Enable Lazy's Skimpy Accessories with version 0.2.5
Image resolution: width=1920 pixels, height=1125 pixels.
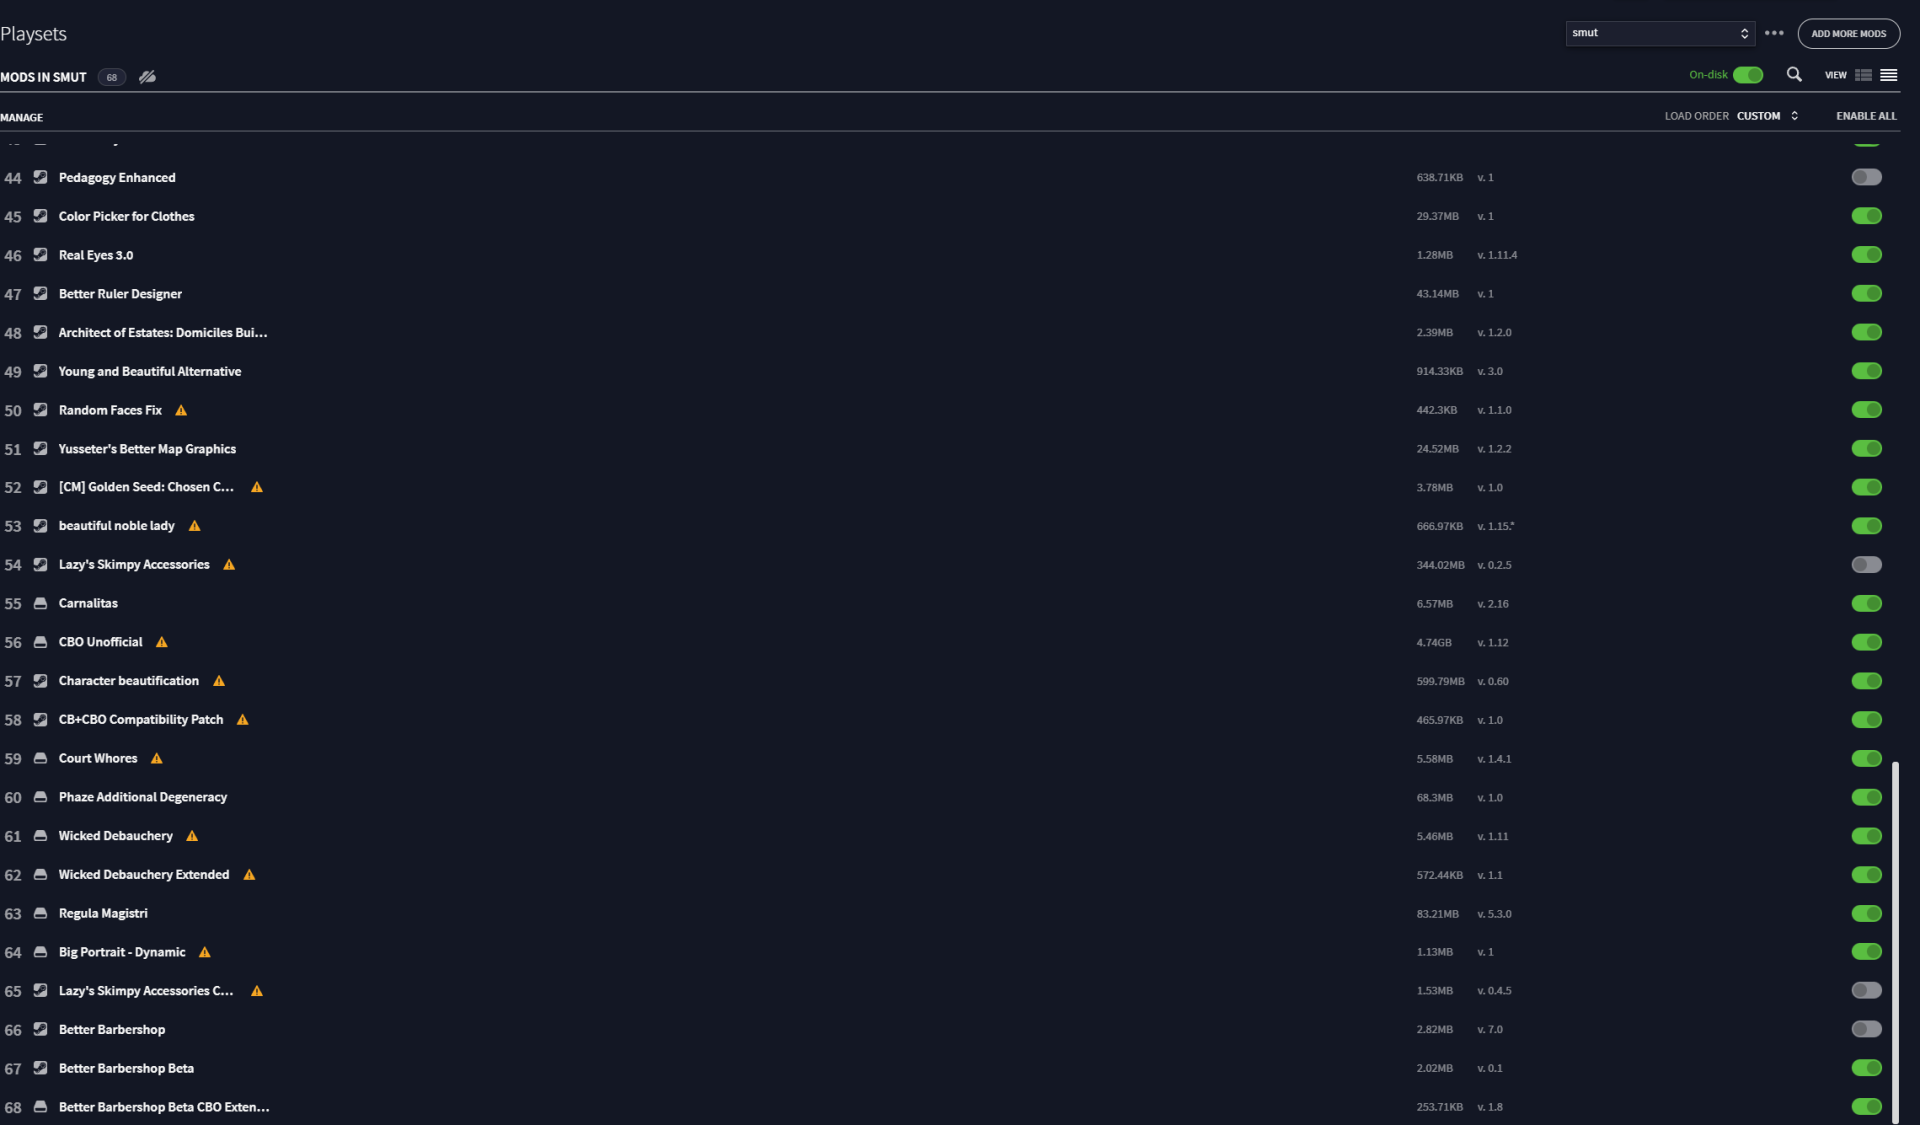pos(1866,565)
